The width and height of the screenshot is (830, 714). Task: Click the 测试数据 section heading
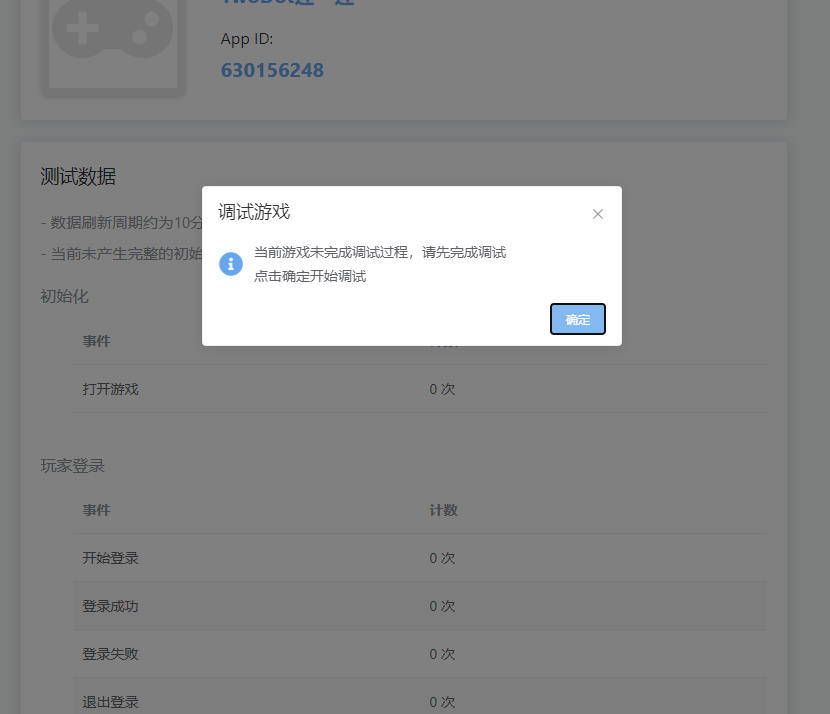(x=78, y=176)
